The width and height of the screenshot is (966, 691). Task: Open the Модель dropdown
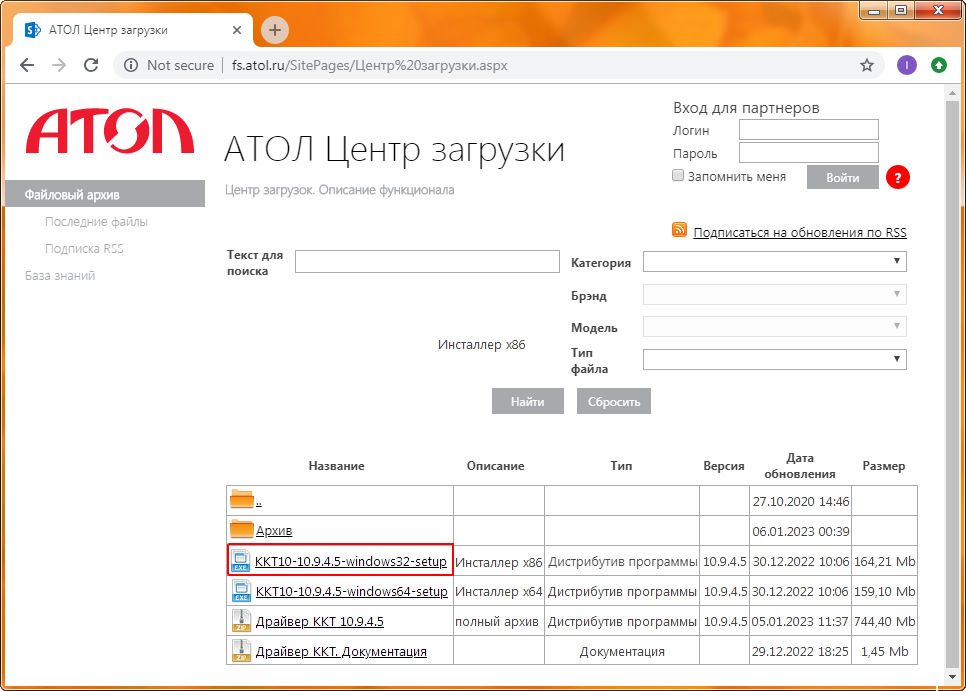(774, 326)
